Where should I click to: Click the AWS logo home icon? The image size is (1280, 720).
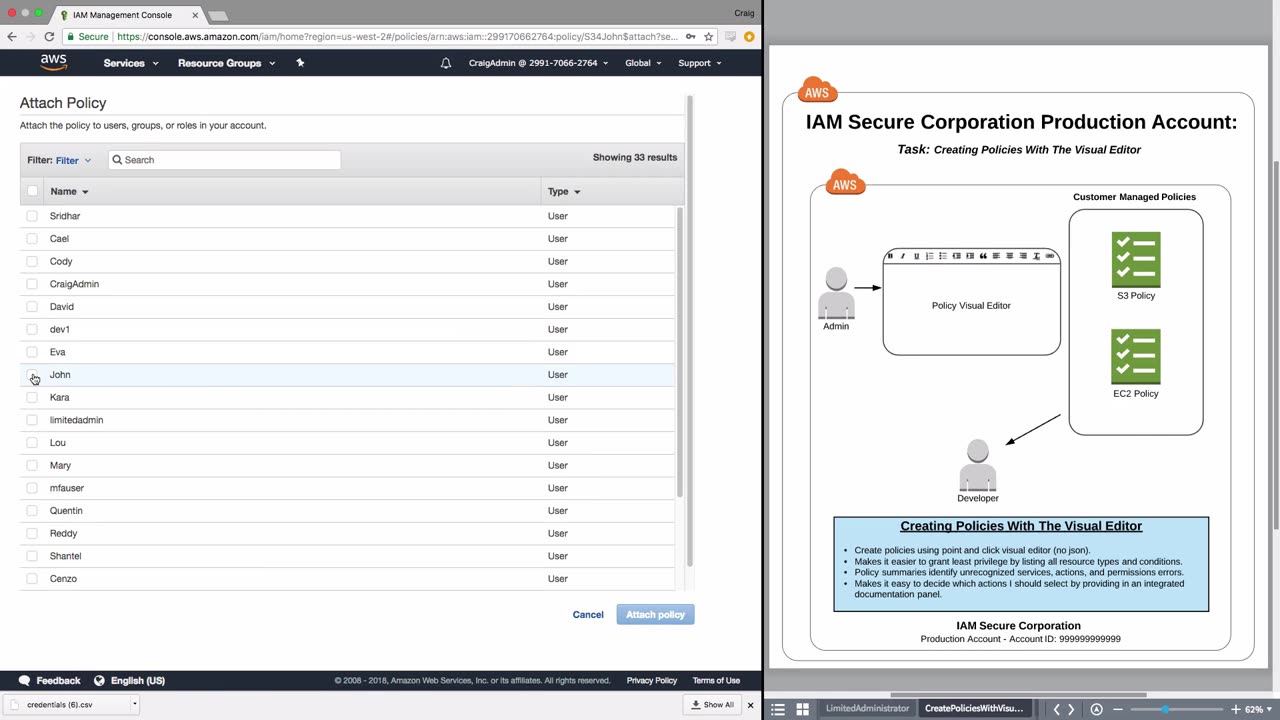(53, 63)
